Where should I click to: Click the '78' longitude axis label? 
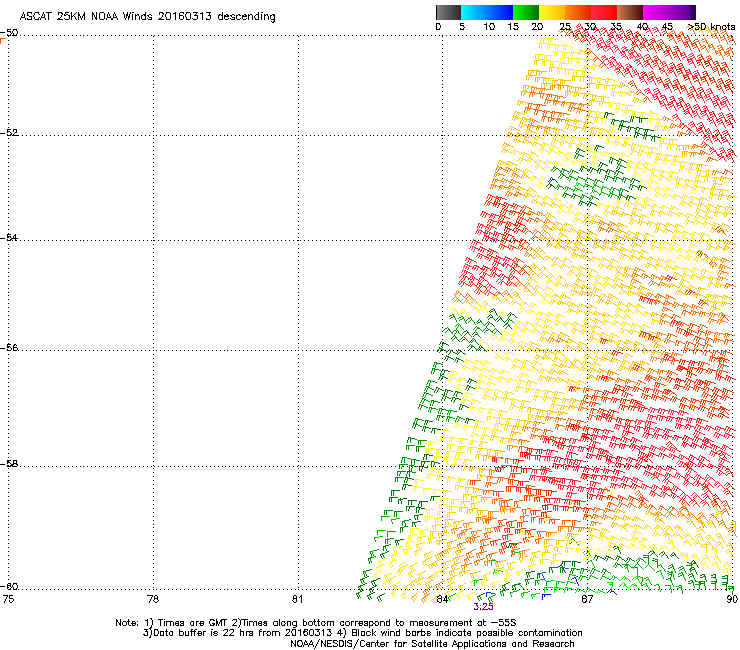(153, 599)
